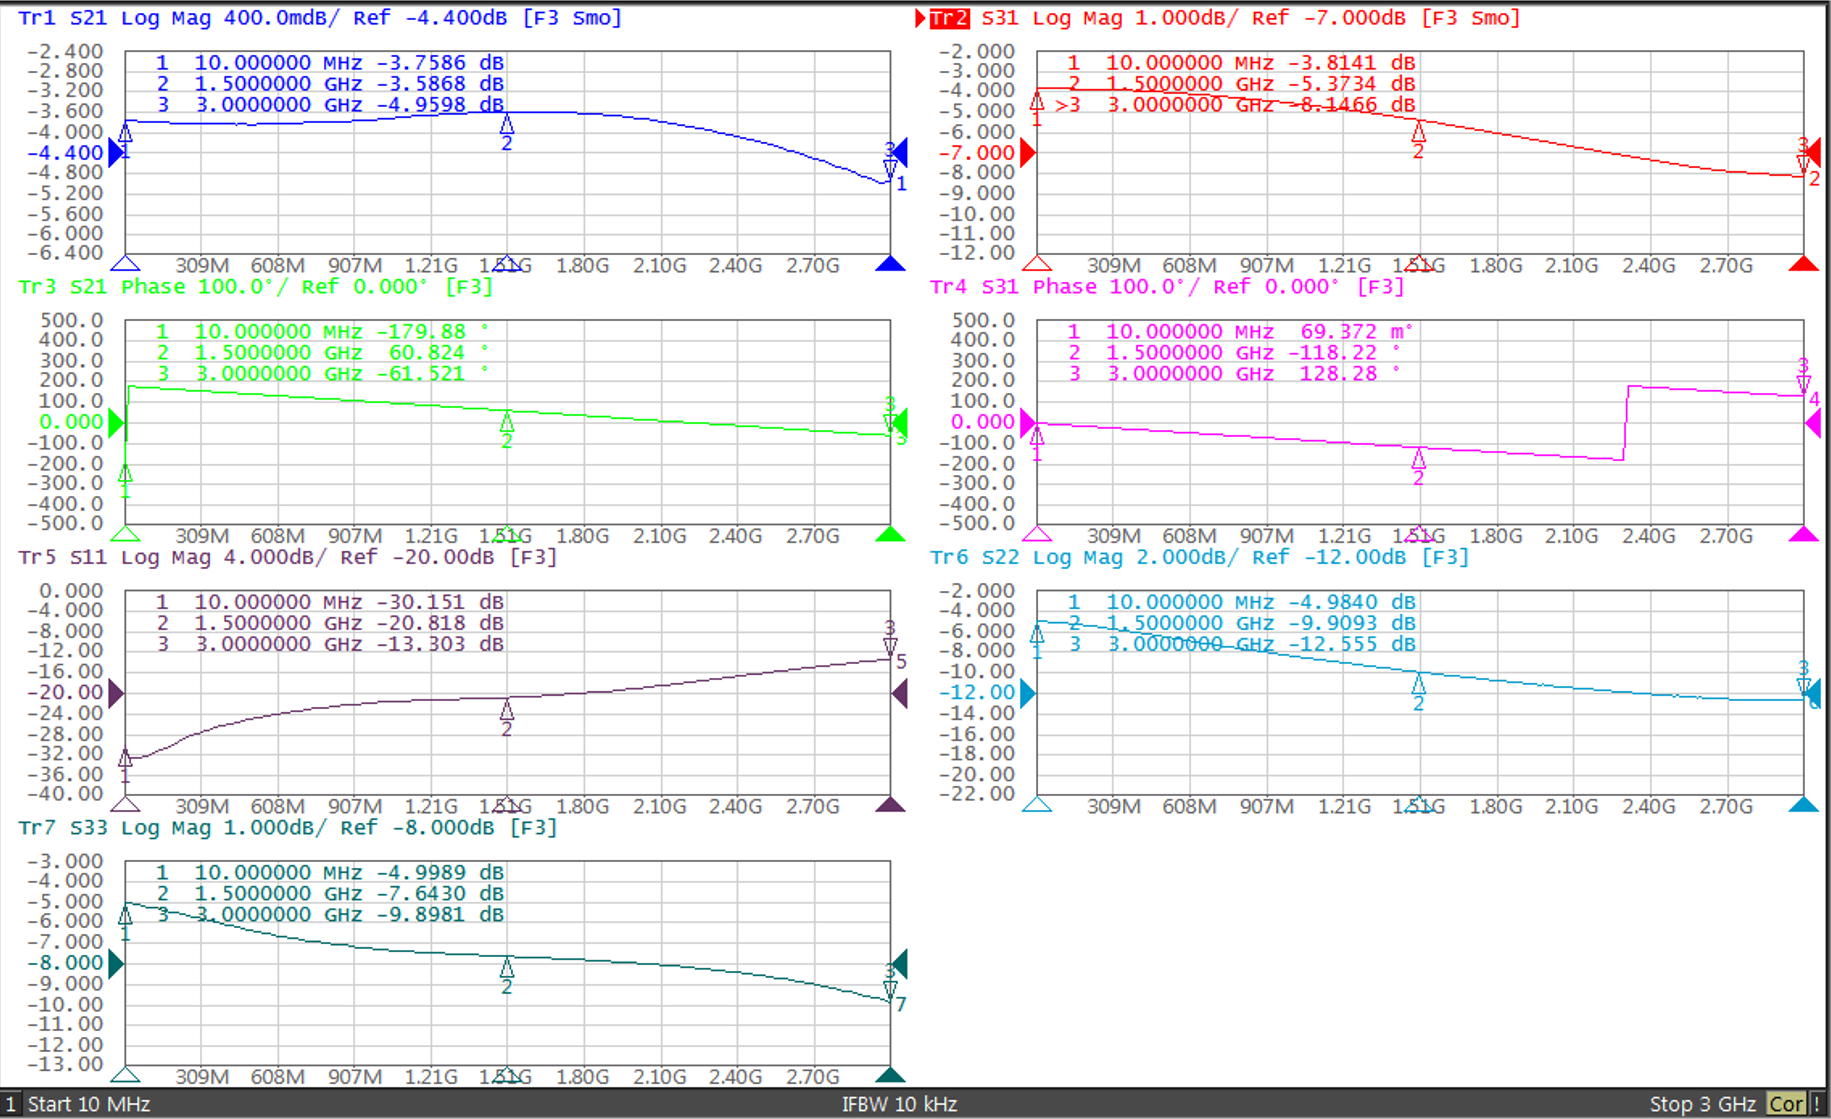Click Tr4 marker 2 on magenta phase trace
This screenshot has height=1119, width=1831.
pos(1418,459)
